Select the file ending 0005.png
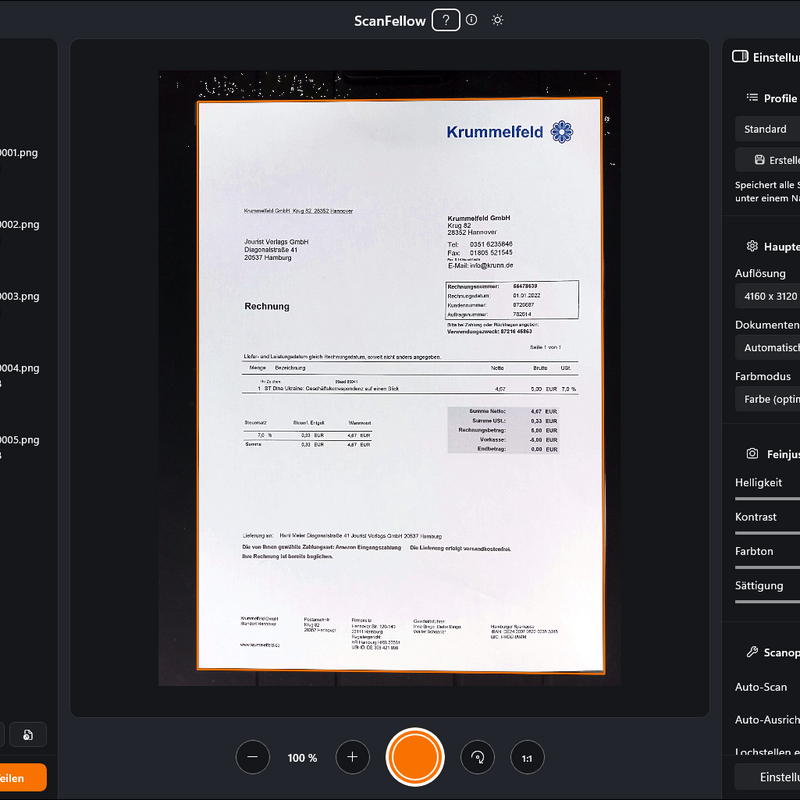 point(19,440)
